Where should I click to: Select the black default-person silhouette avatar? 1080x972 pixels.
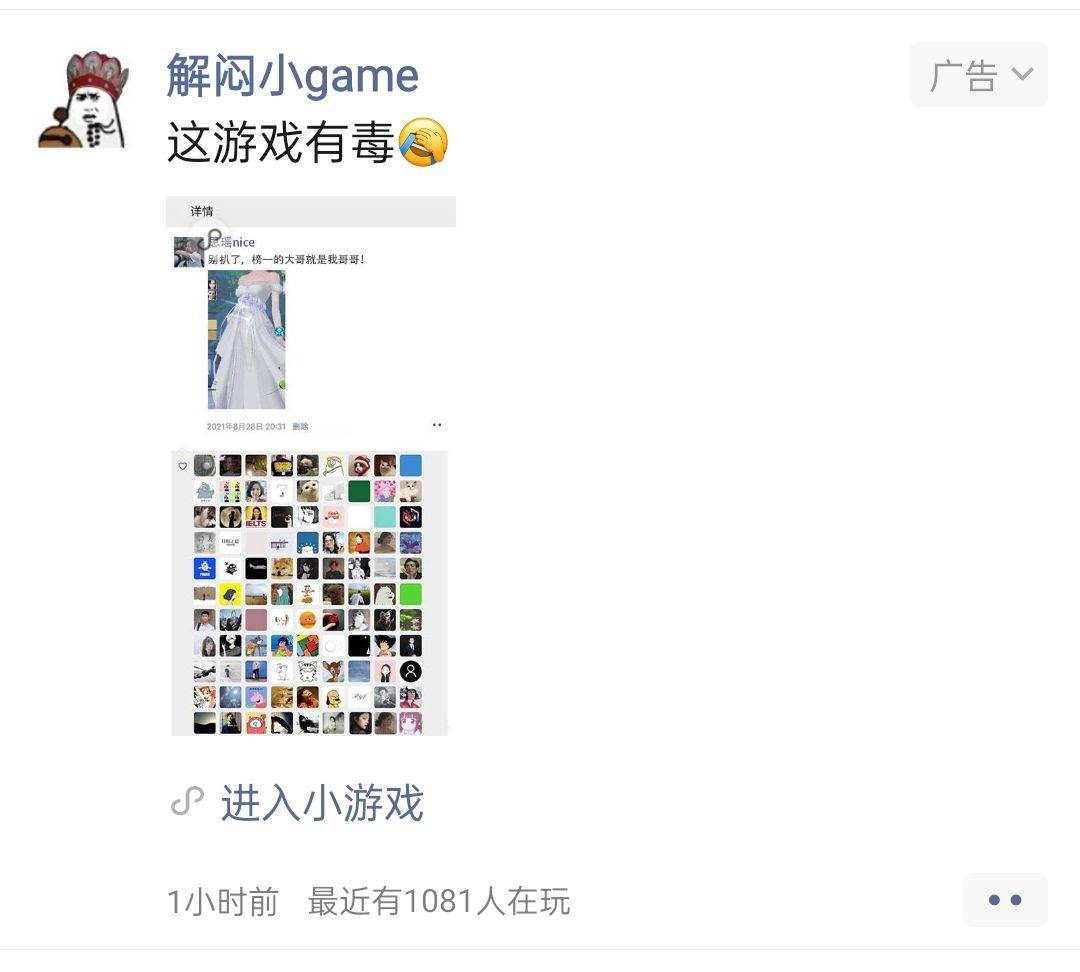tap(411, 671)
